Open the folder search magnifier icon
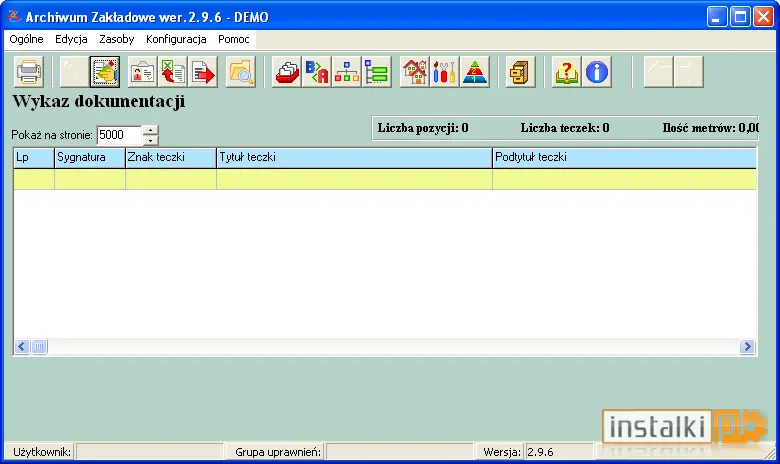This screenshot has width=780, height=464. 241,72
